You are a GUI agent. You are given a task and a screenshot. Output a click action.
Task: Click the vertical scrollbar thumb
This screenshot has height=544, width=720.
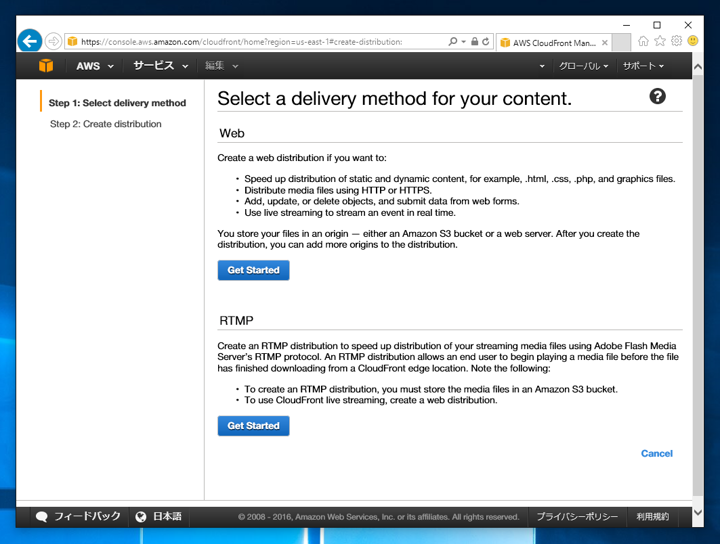698,285
